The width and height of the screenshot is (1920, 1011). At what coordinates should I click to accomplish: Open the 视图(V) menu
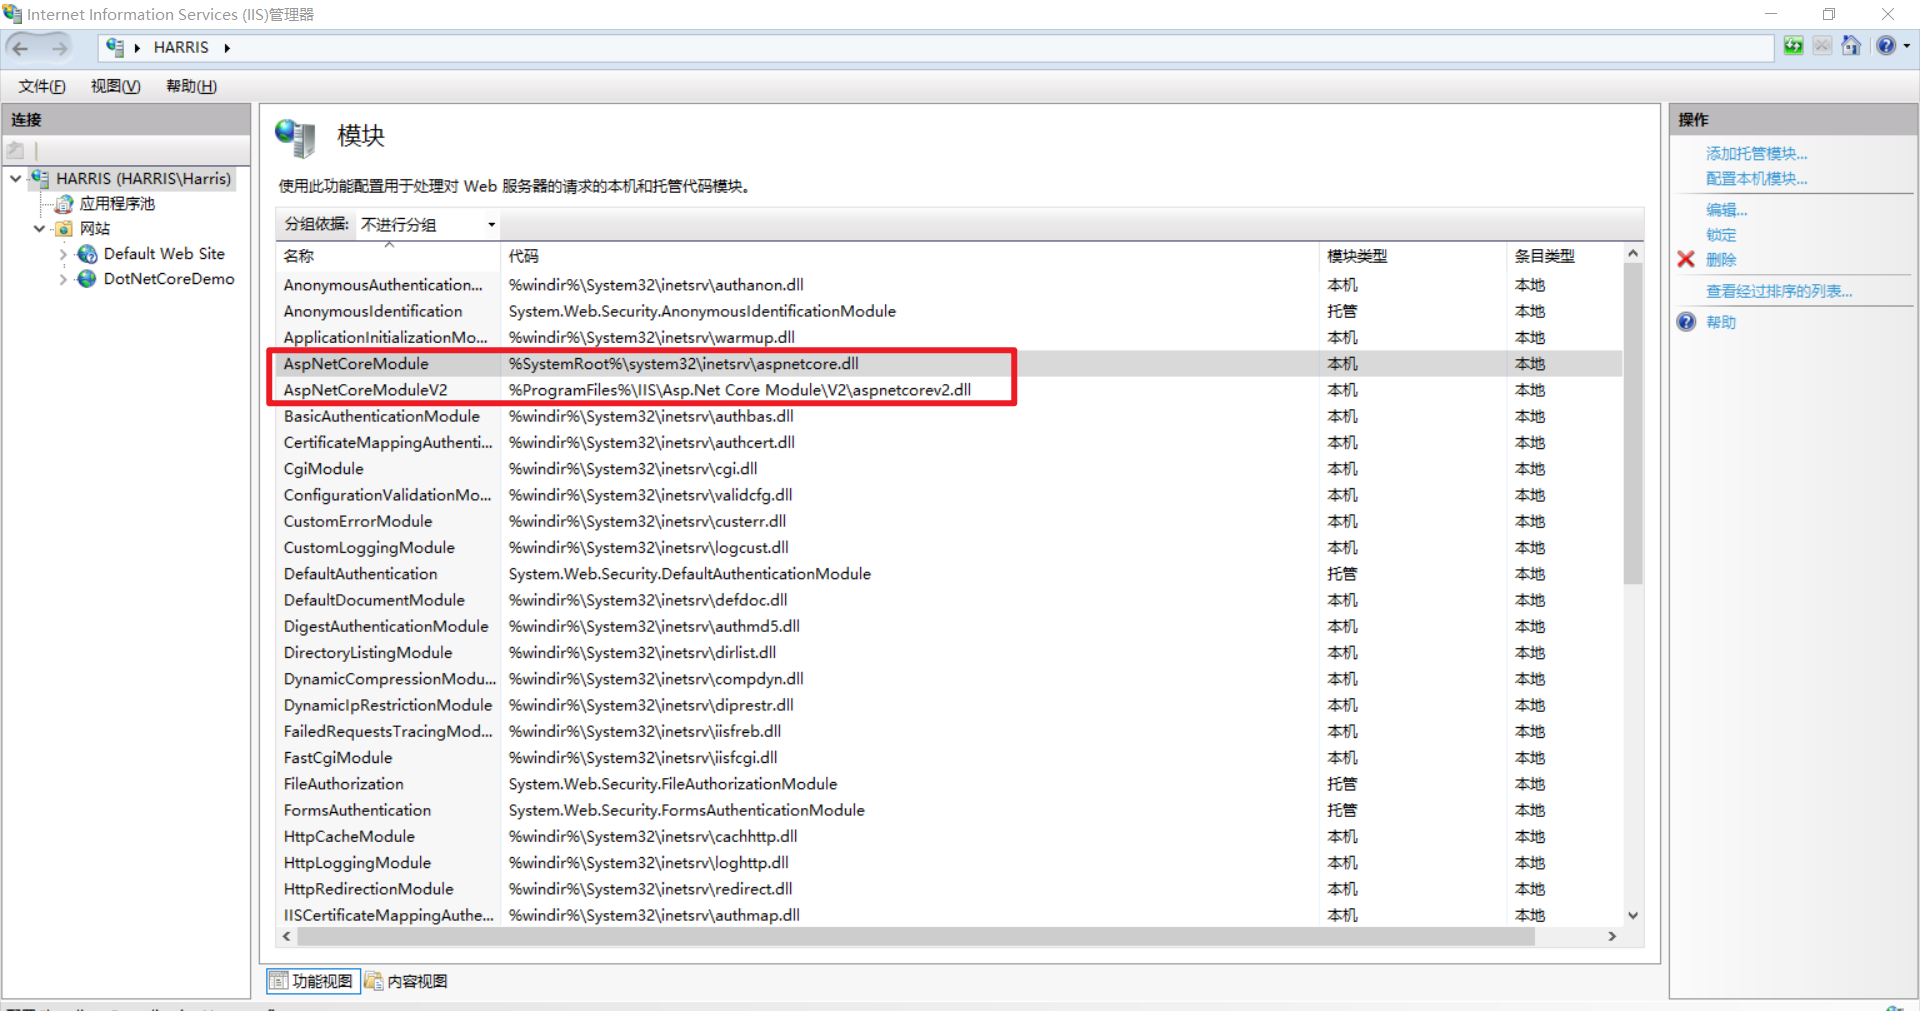coord(115,86)
